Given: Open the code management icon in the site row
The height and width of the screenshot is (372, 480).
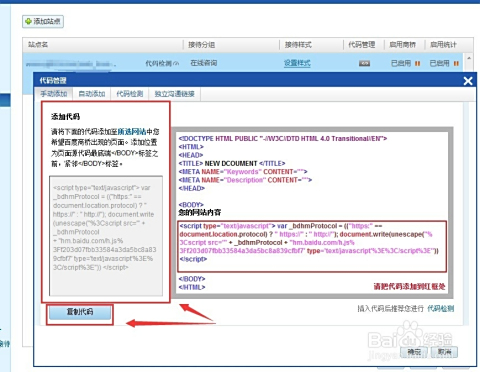Looking at the screenshot, I should click(364, 63).
